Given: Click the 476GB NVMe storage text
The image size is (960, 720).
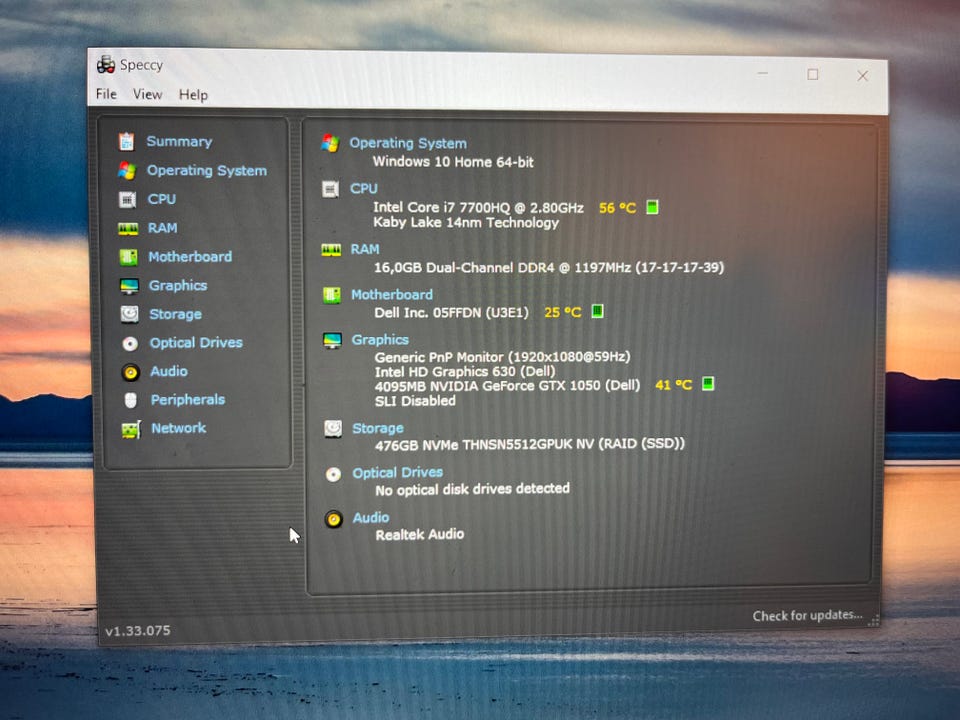Looking at the screenshot, I should pyautogui.click(x=530, y=444).
